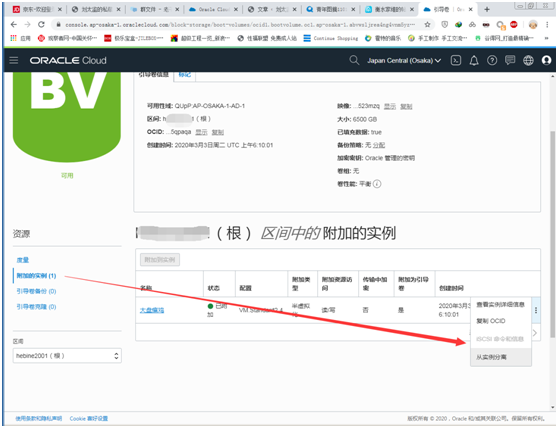This screenshot has height=428, width=558.
Task: Open Cloud Shell icon in header
Action: point(456,60)
